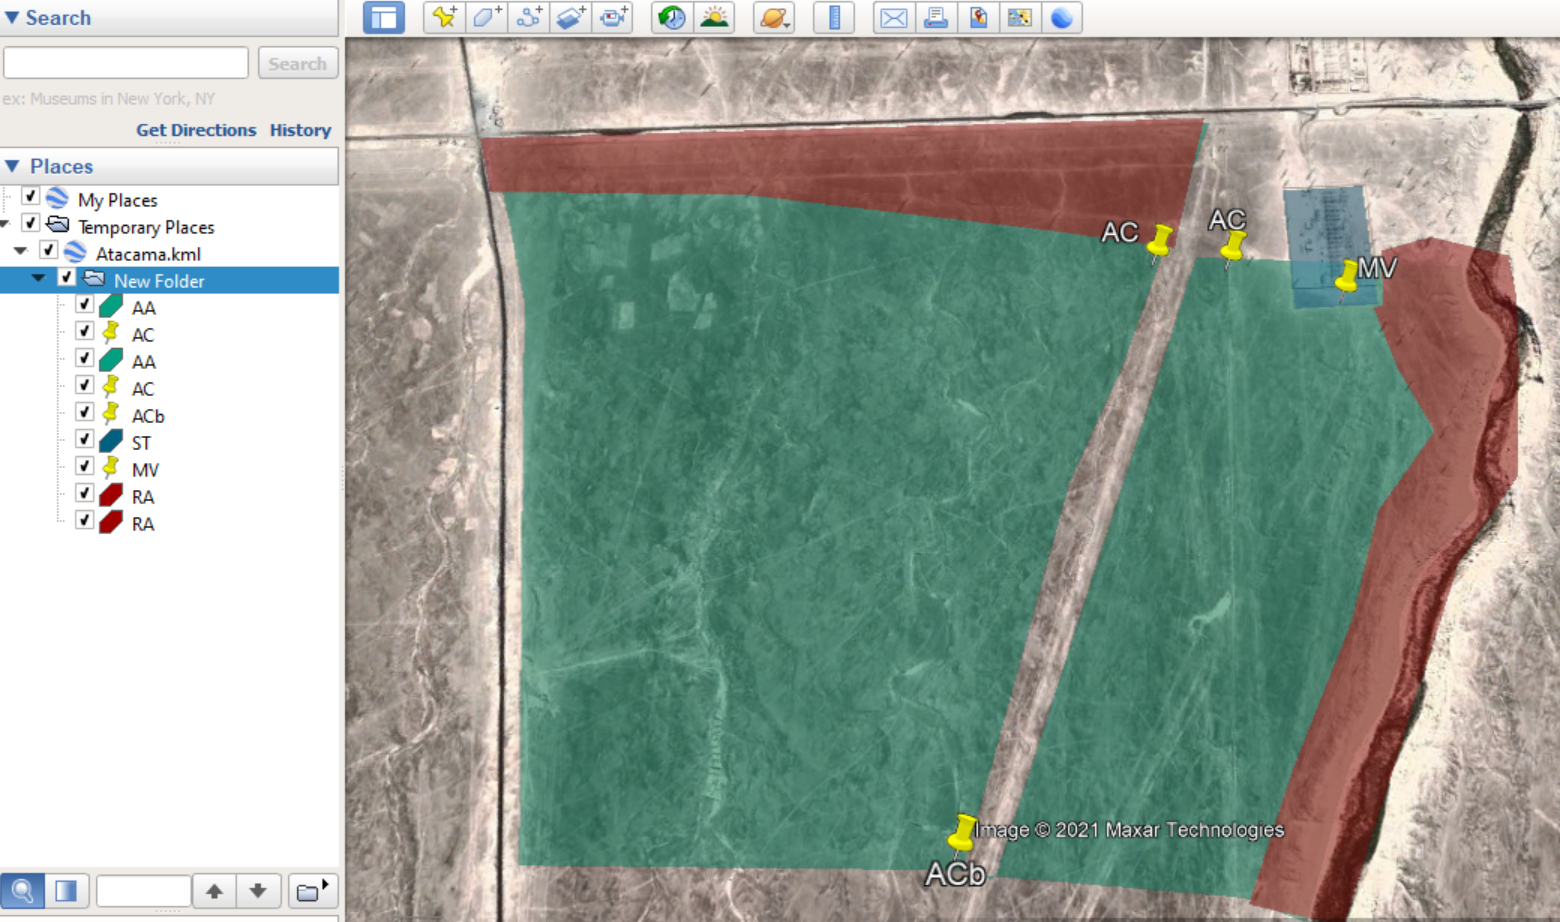Uncheck the Atacama.kml visibility box
The width and height of the screenshot is (1560, 922).
[48, 250]
